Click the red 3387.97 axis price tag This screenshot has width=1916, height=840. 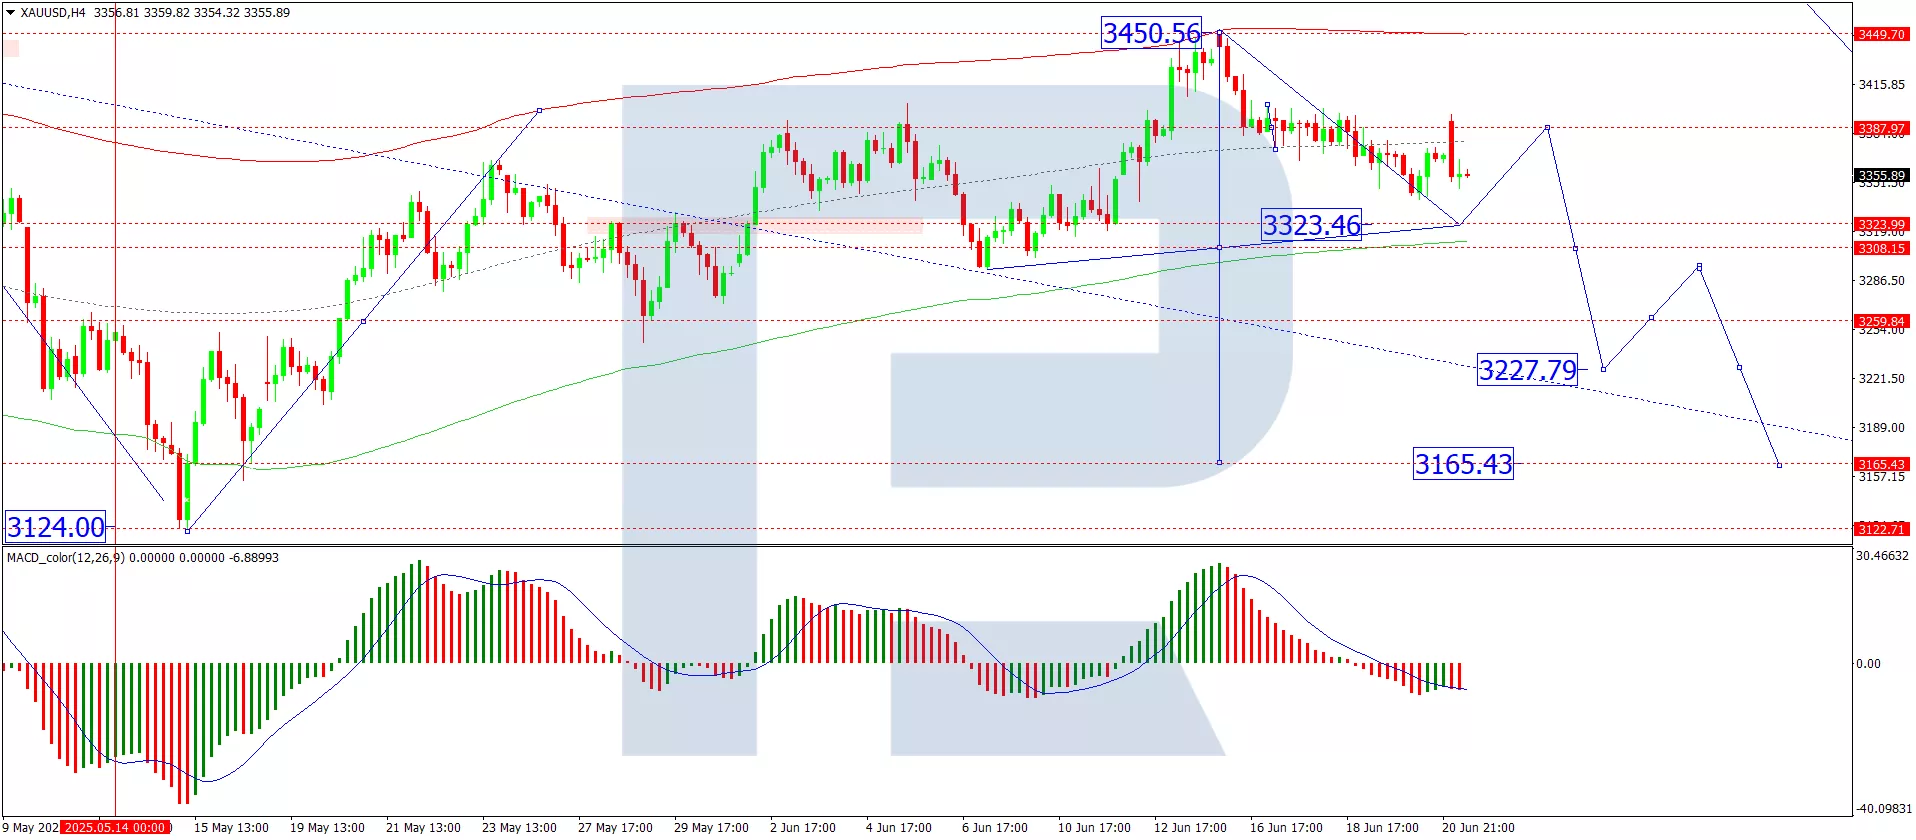[x=1881, y=128]
